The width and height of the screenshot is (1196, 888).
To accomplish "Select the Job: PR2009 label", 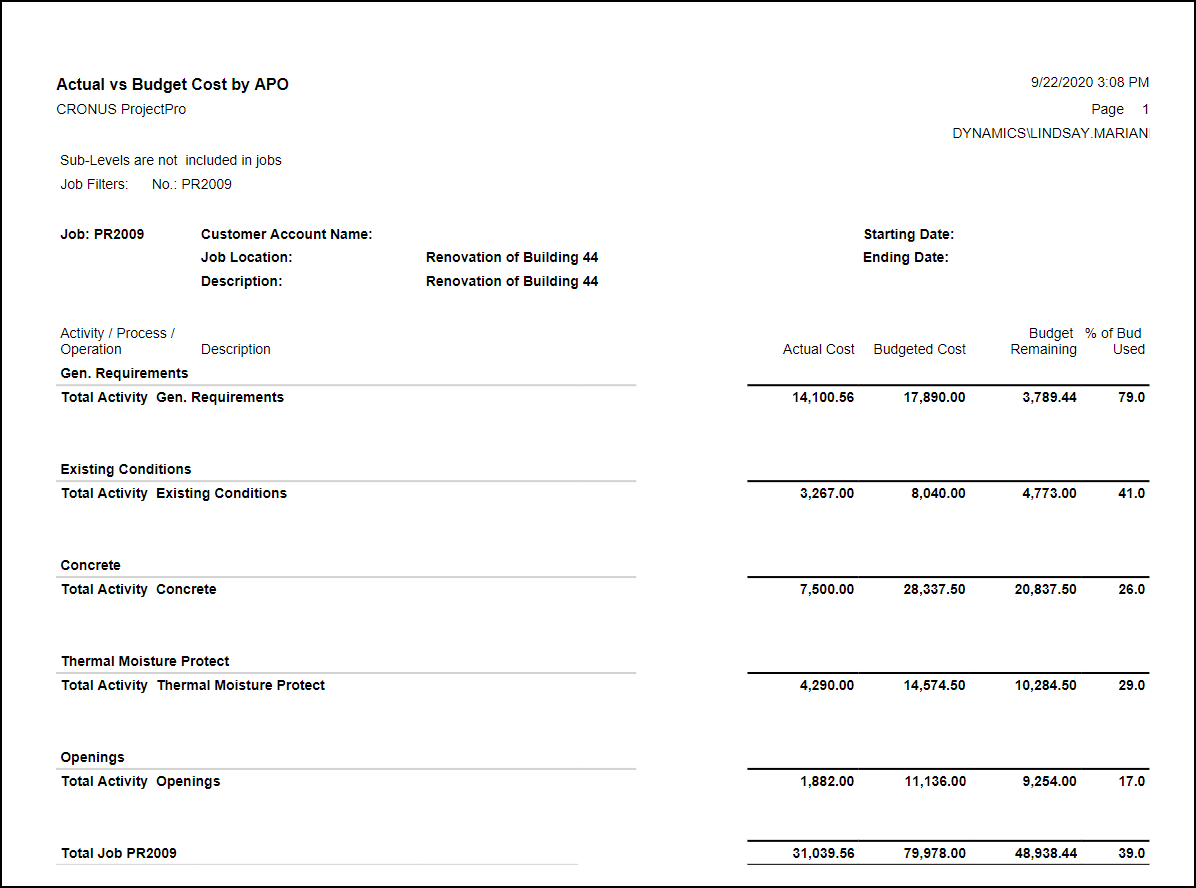I will (102, 234).
